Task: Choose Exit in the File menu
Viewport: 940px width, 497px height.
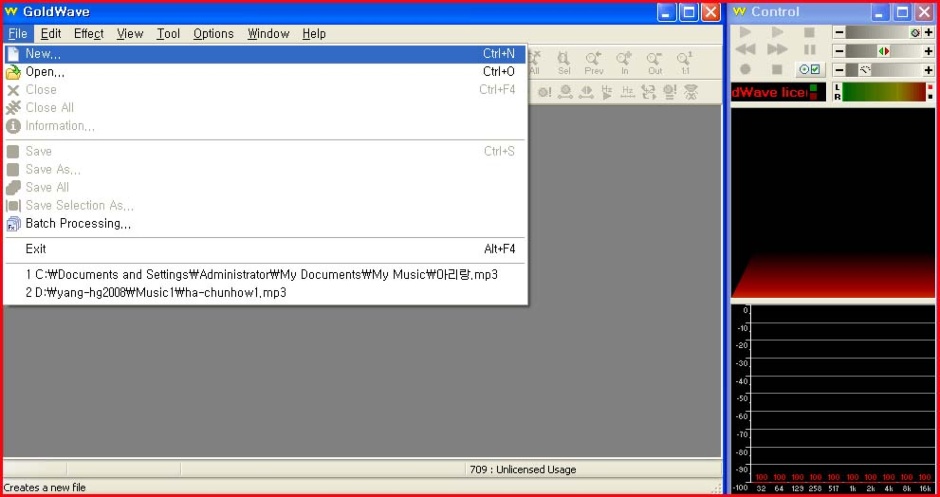Action: (x=265, y=249)
